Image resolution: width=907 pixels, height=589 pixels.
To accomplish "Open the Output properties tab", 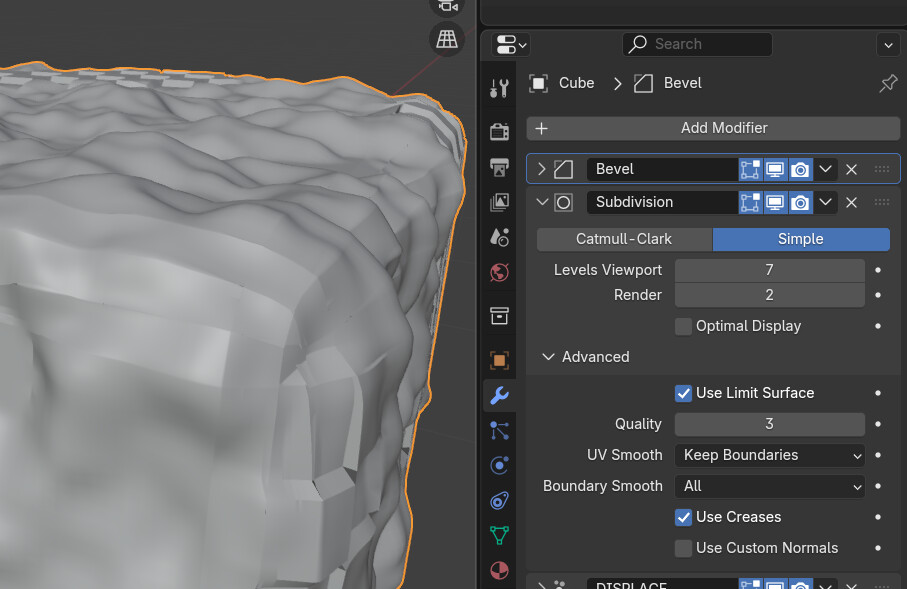I will coord(499,167).
